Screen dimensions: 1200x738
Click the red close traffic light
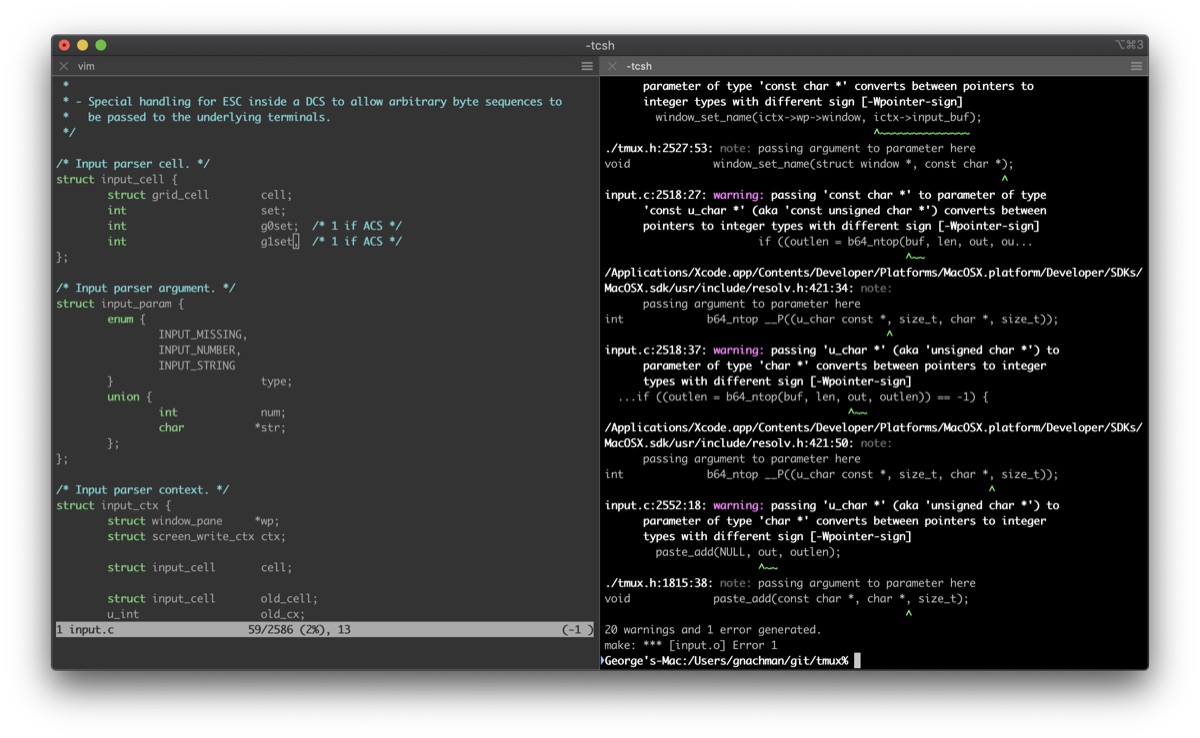click(x=64, y=45)
